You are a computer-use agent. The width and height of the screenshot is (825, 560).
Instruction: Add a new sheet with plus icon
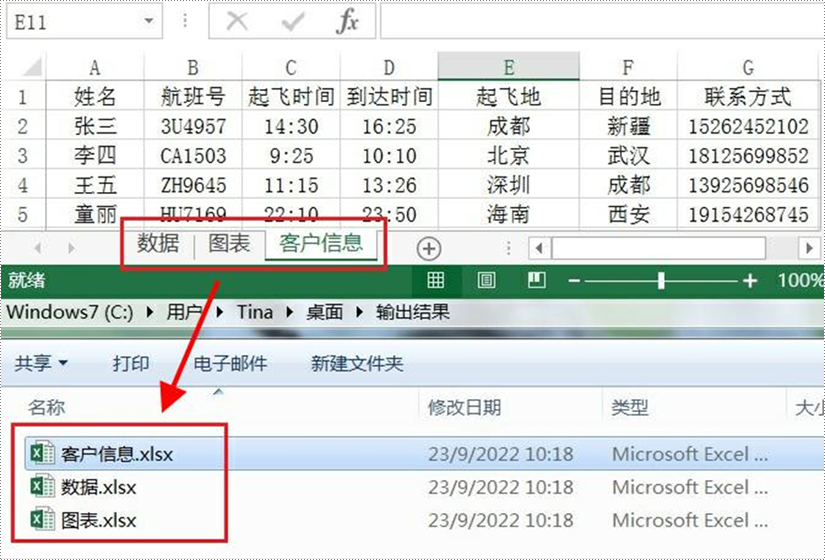[429, 248]
